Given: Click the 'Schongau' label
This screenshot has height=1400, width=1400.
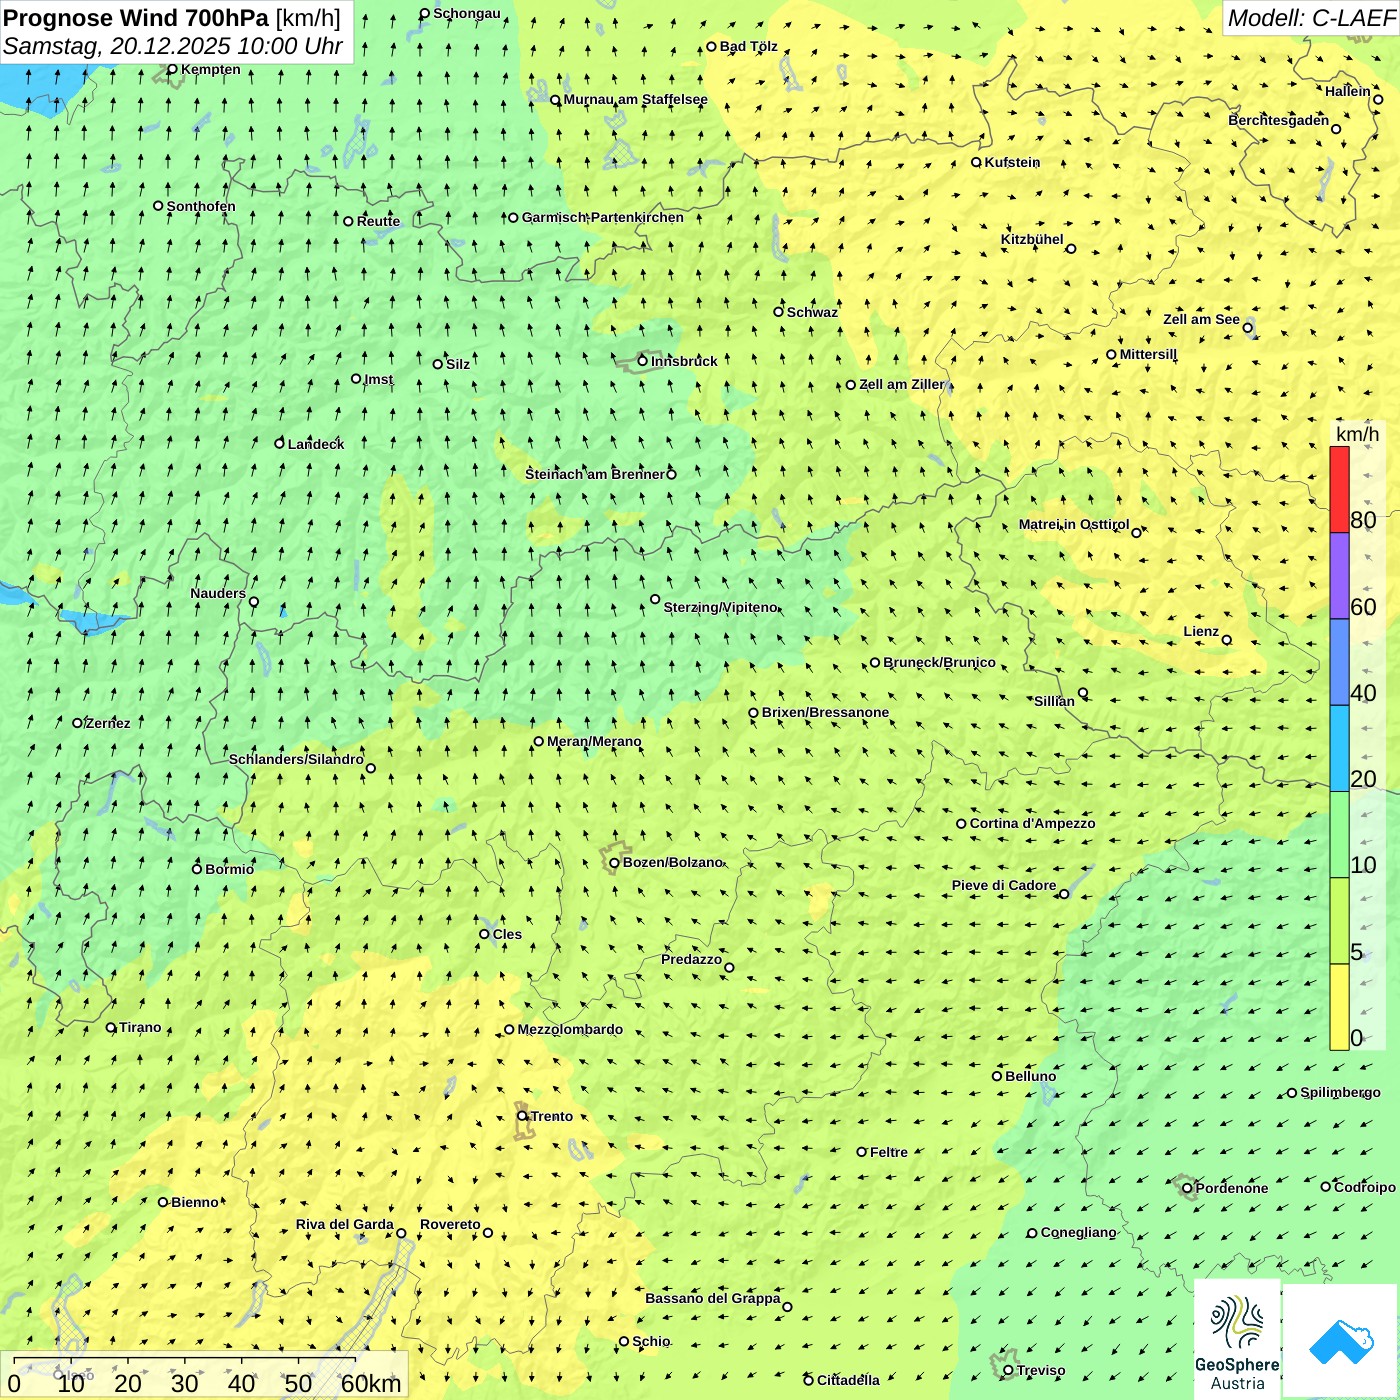Looking at the screenshot, I should pyautogui.click(x=467, y=13).
